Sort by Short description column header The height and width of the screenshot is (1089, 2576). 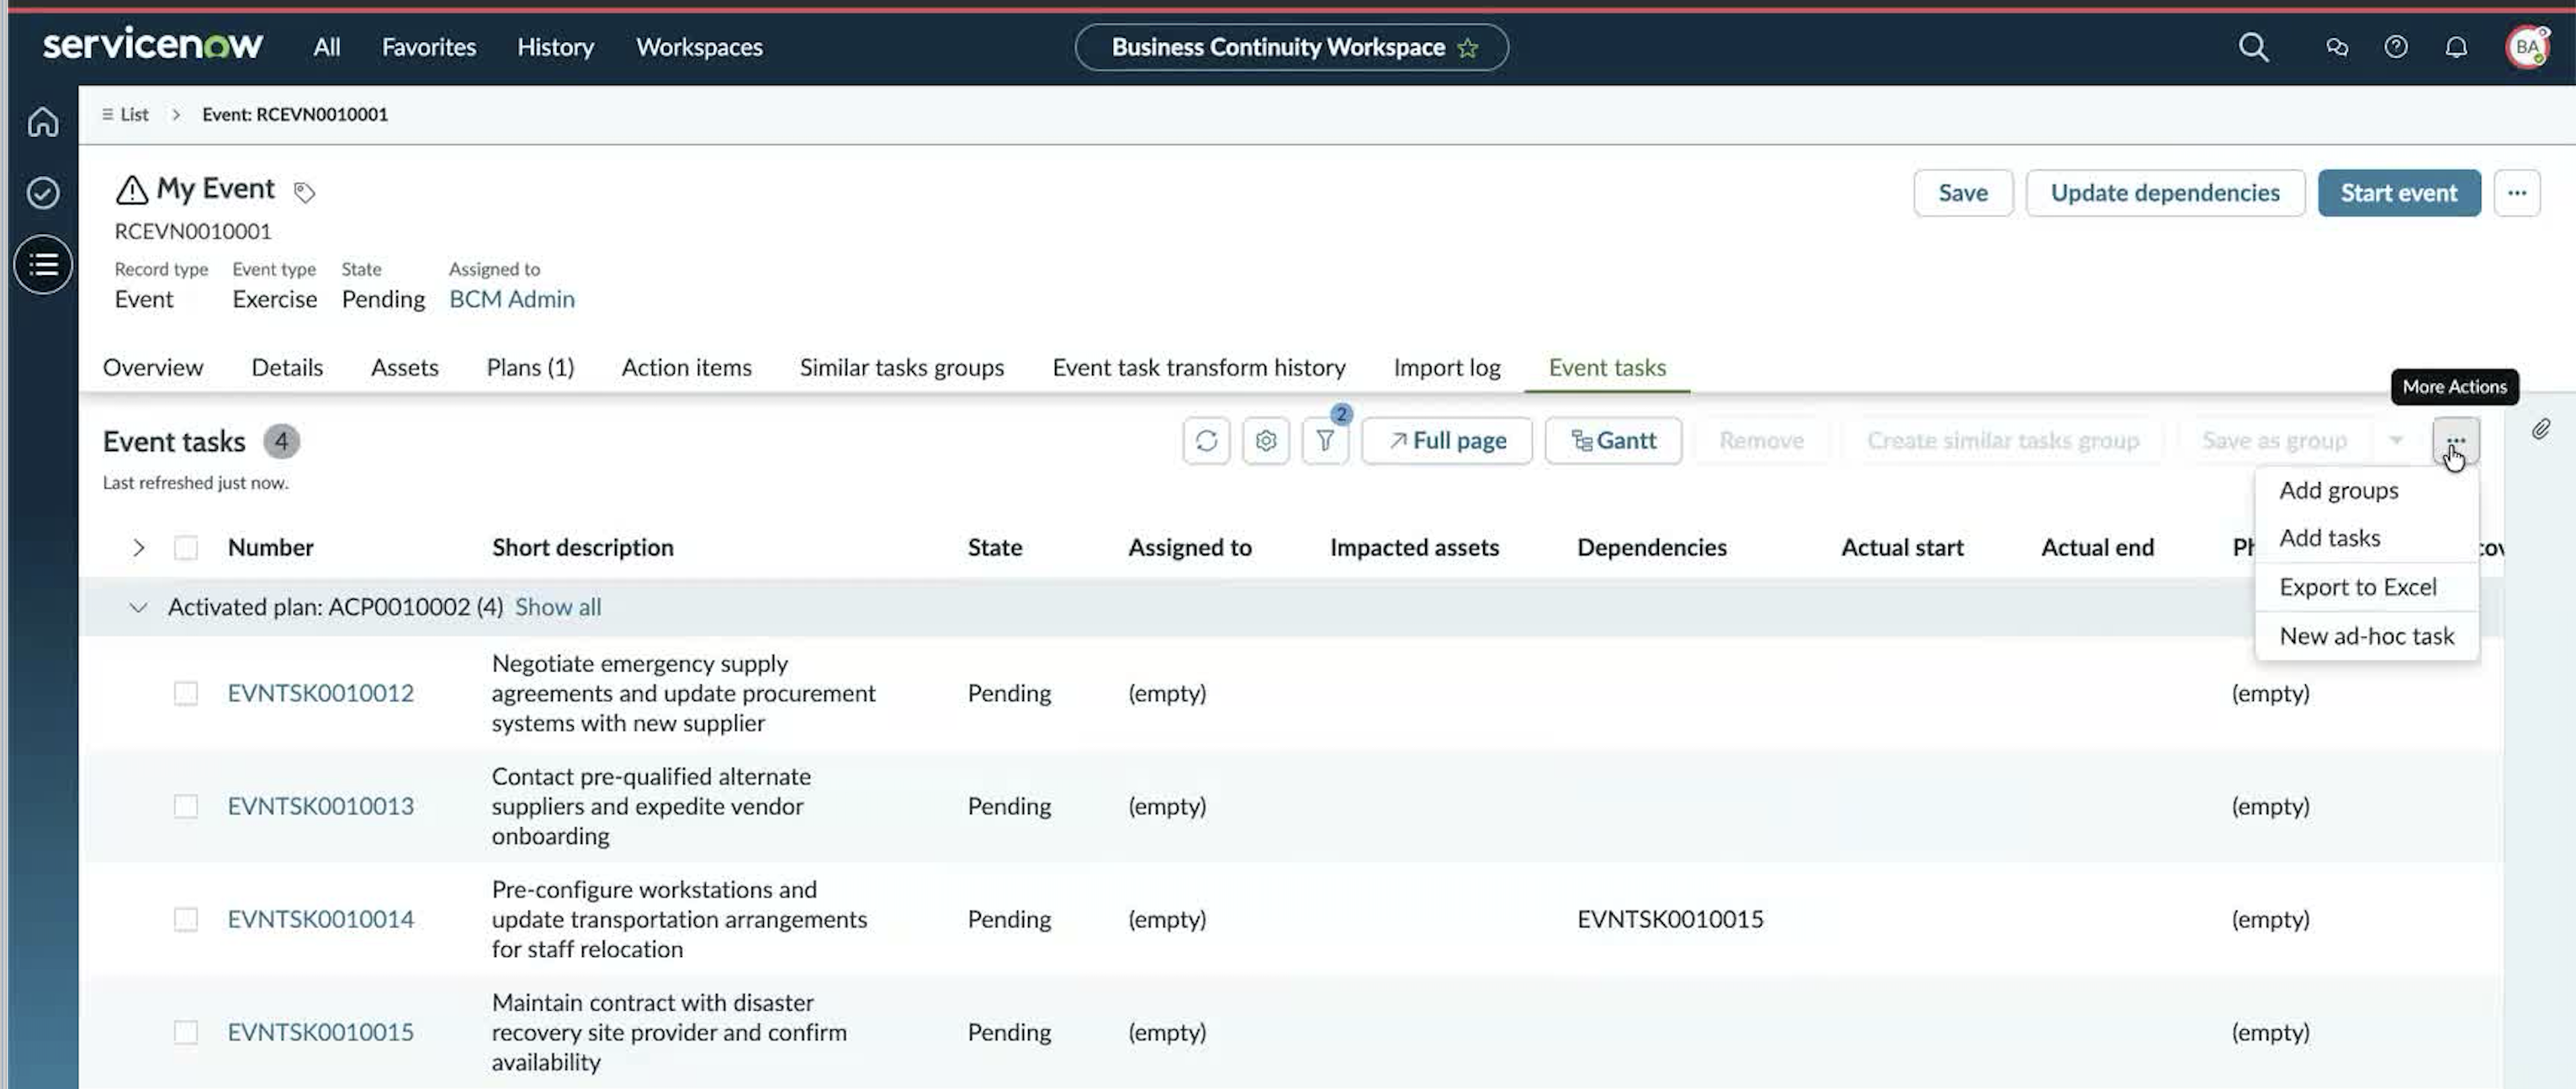tap(582, 548)
